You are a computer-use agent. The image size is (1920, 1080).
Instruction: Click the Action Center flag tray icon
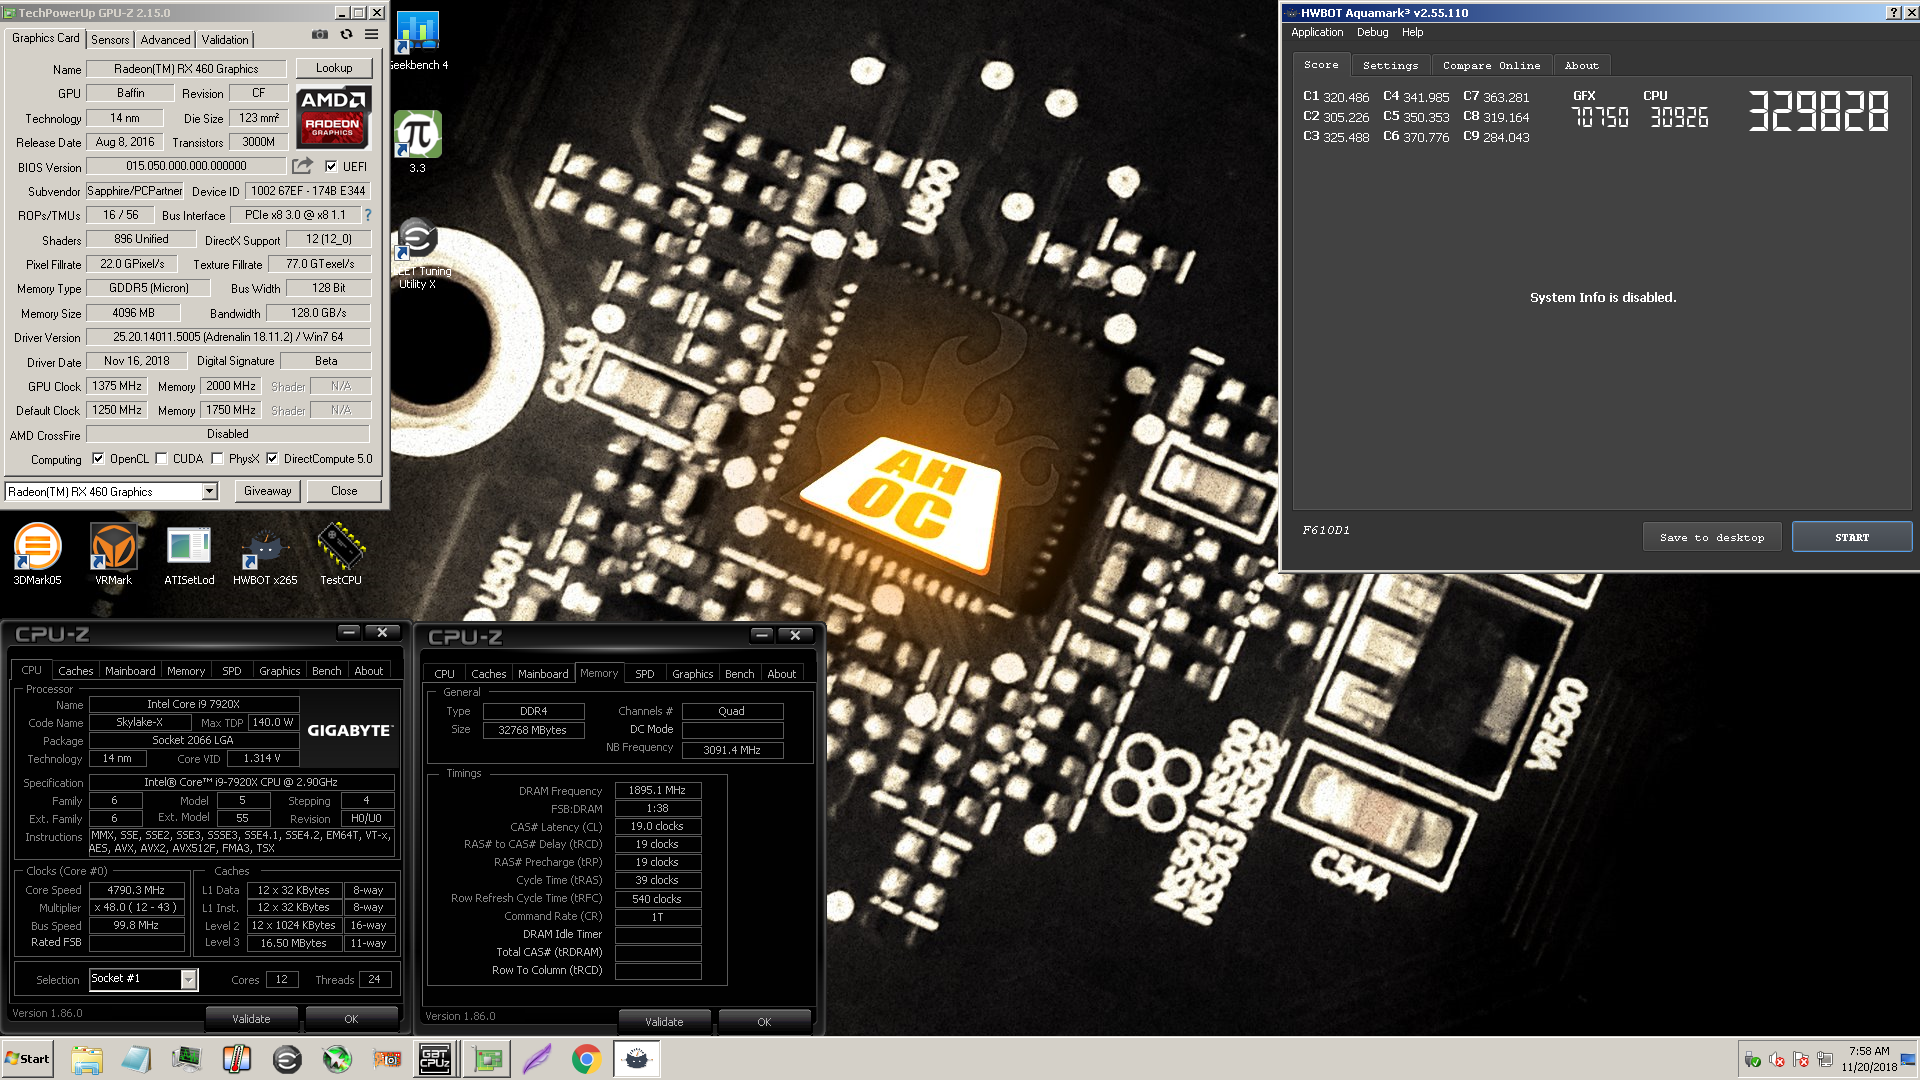tap(1801, 1059)
